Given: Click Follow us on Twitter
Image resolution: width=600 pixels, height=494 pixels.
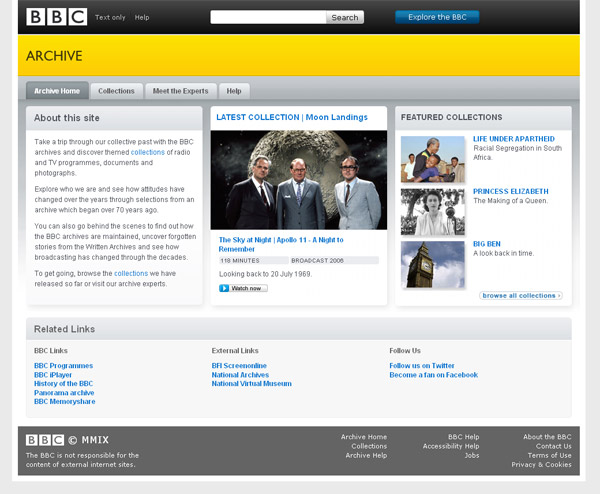Looking at the screenshot, I should 422,365.
